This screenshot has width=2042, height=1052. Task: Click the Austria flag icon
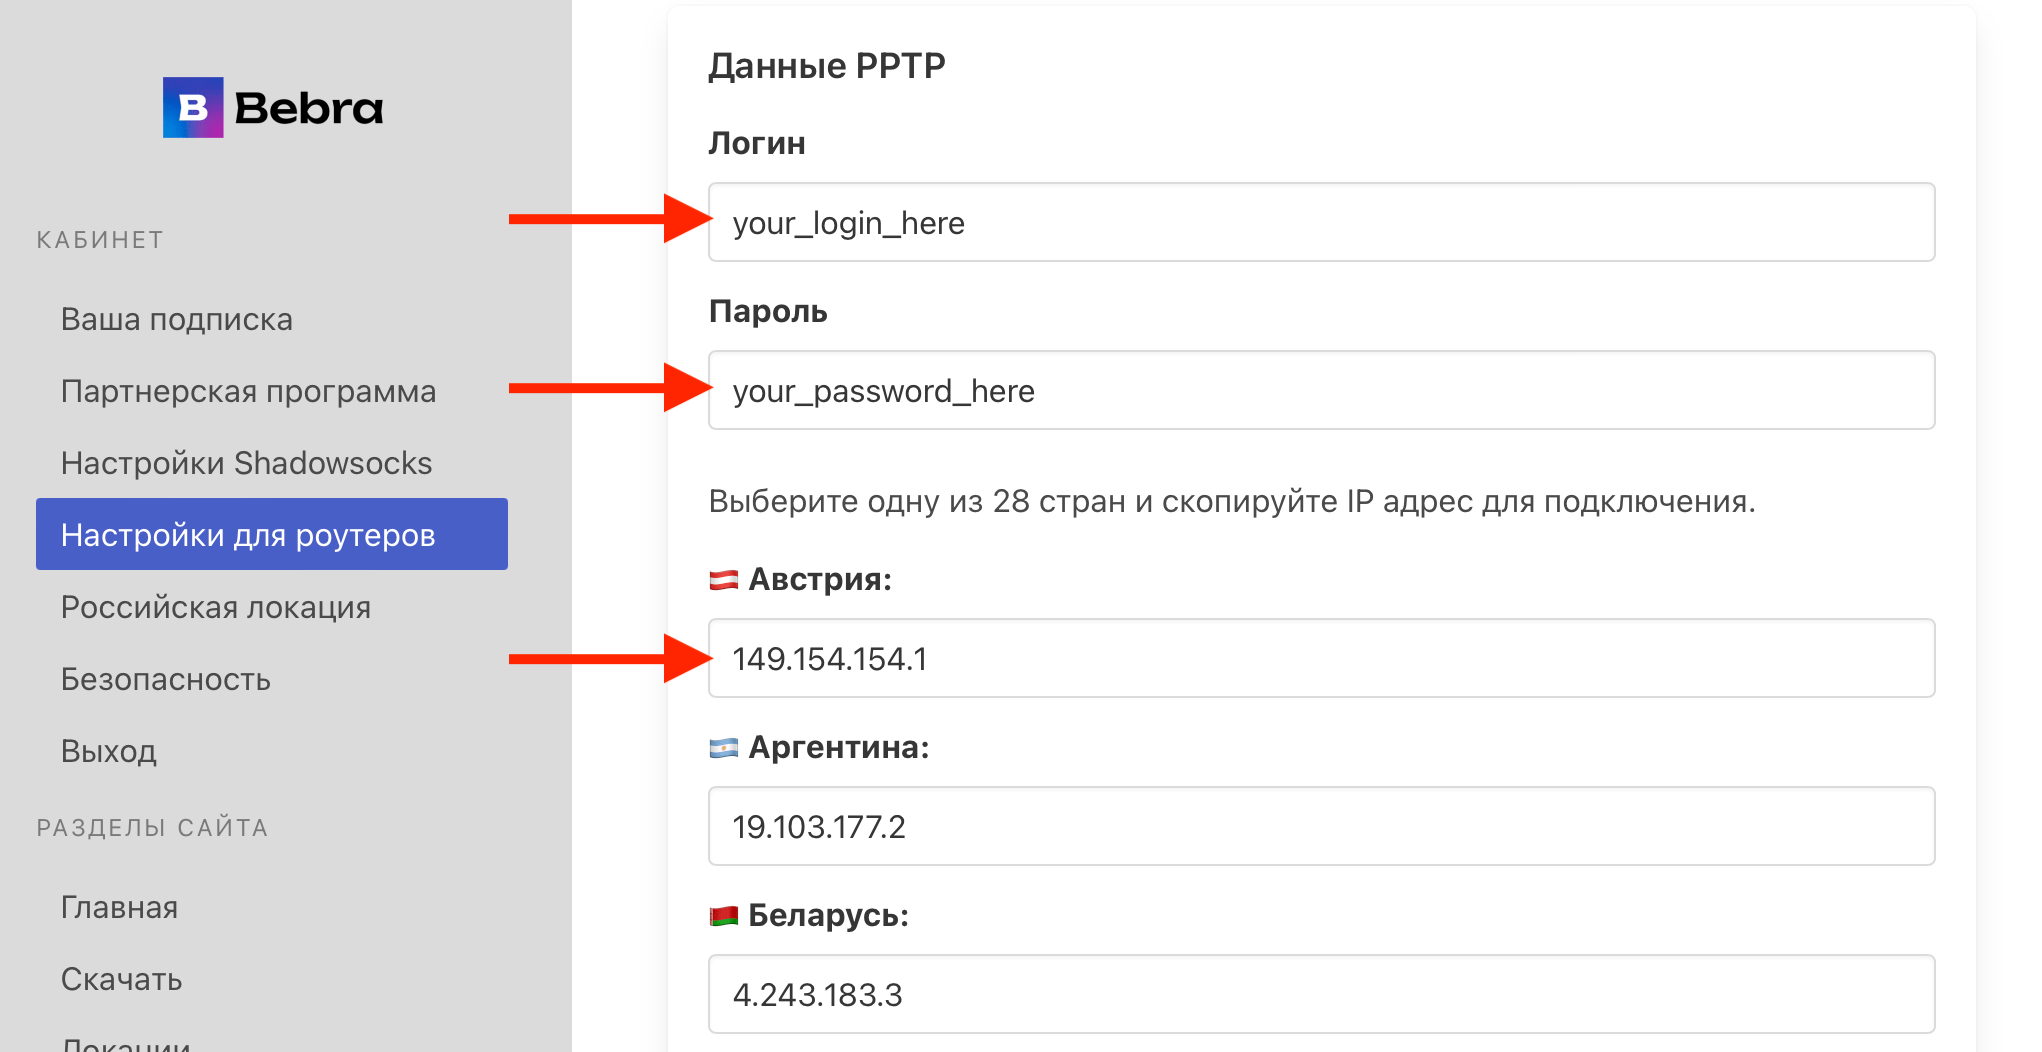pos(723,580)
